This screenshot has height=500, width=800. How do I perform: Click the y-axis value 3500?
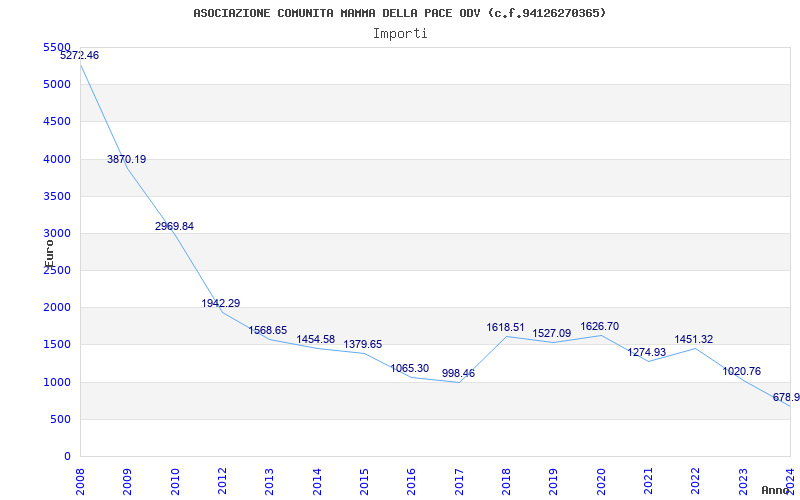(57, 196)
